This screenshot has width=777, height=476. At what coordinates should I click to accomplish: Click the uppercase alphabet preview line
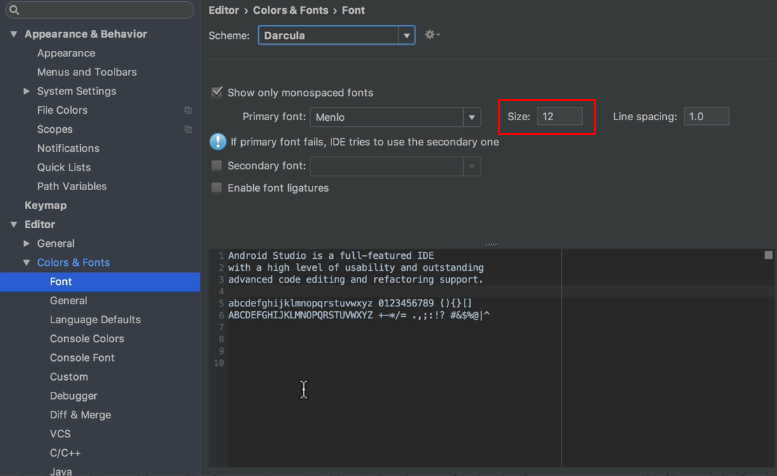click(359, 315)
